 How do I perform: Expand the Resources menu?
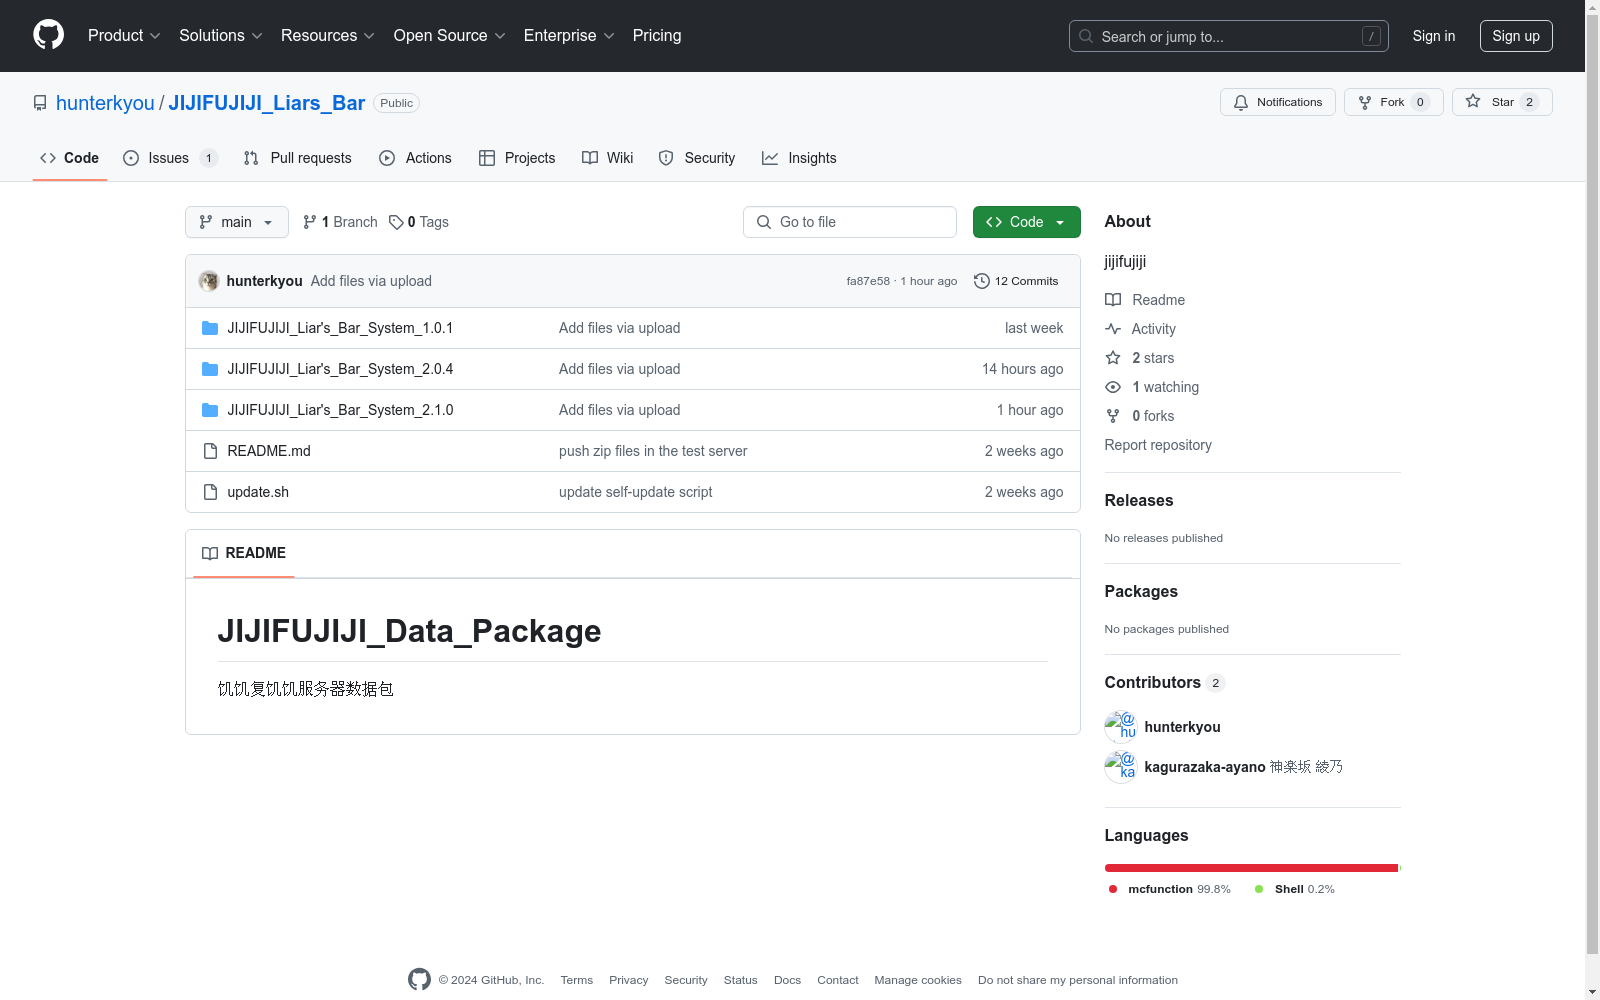pos(328,36)
